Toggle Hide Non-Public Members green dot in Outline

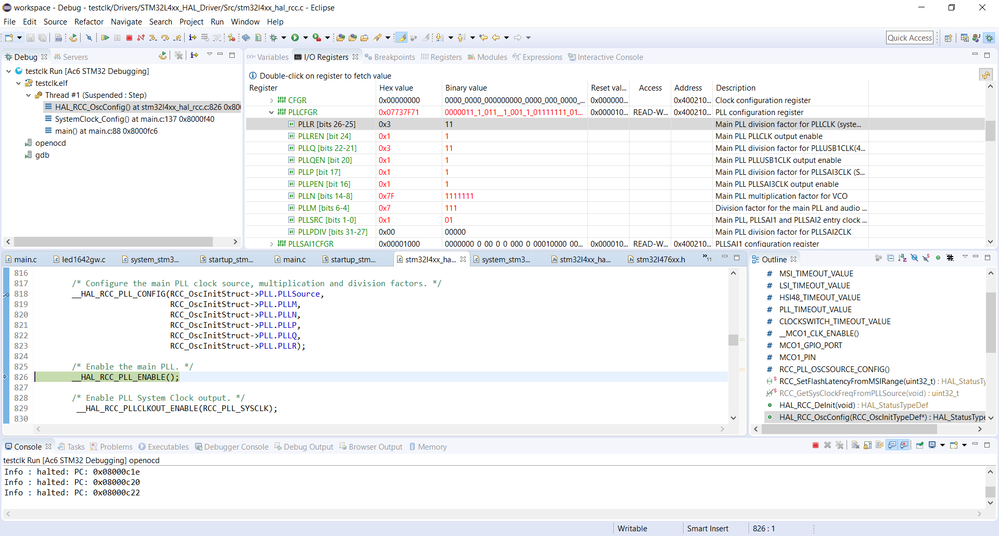click(x=938, y=258)
